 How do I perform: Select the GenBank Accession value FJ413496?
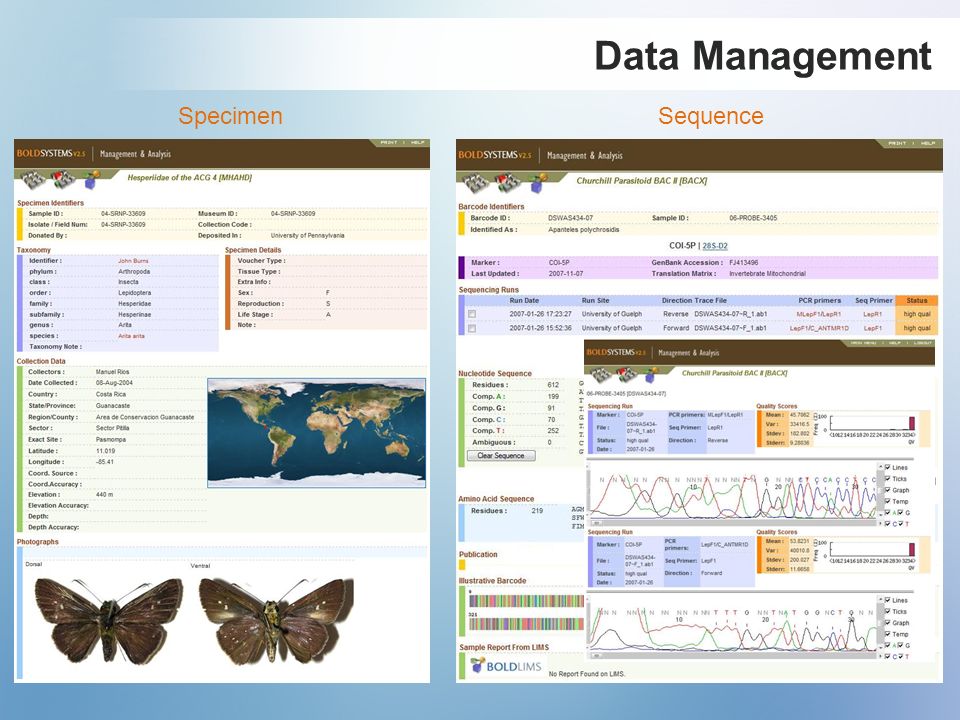pos(743,263)
